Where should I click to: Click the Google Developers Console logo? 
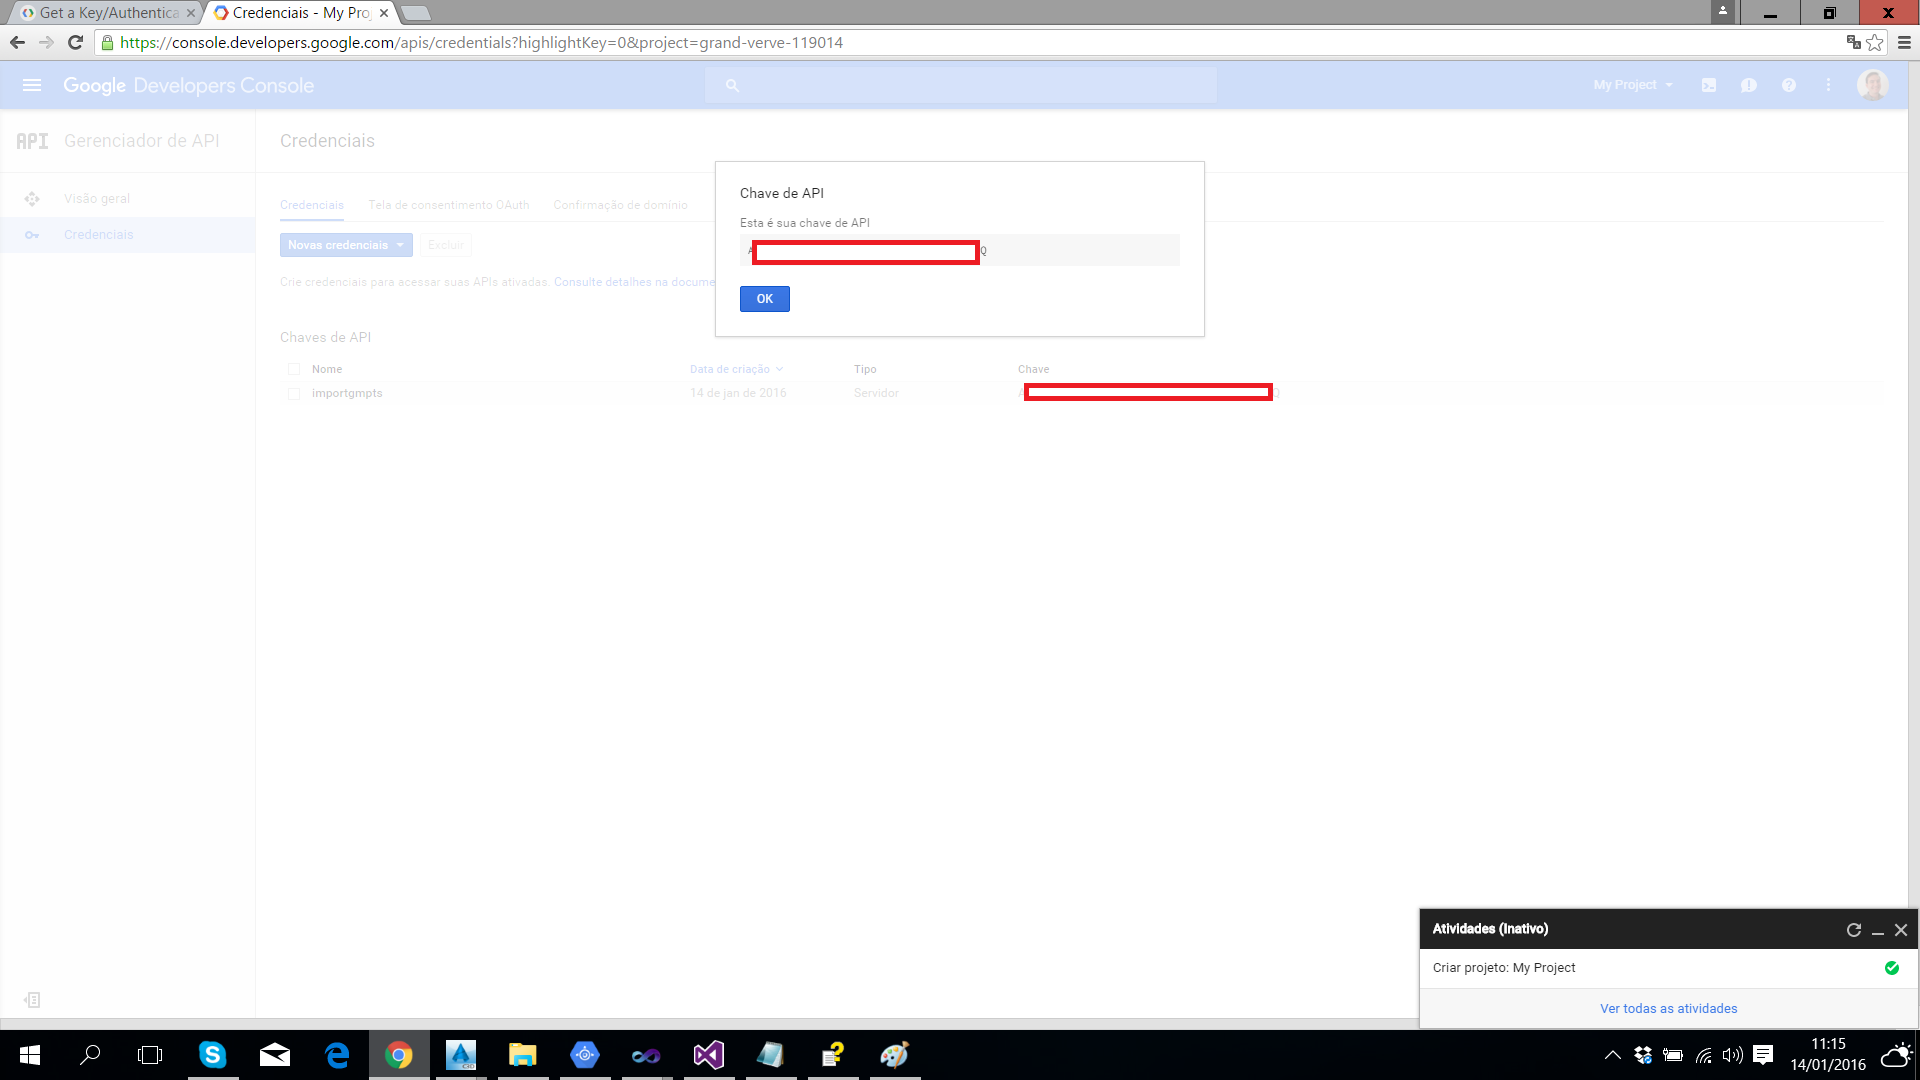tap(188, 86)
